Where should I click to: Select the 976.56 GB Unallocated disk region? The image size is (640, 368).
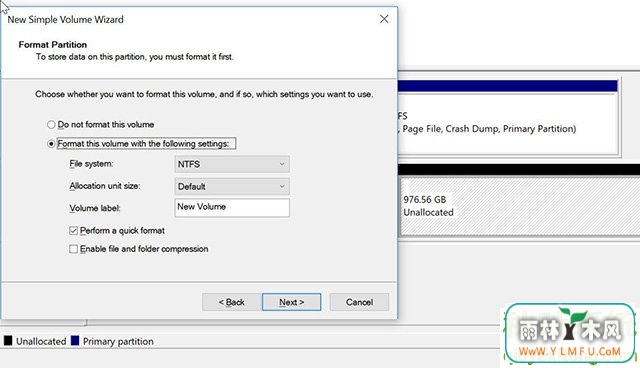pyautogui.click(x=520, y=206)
